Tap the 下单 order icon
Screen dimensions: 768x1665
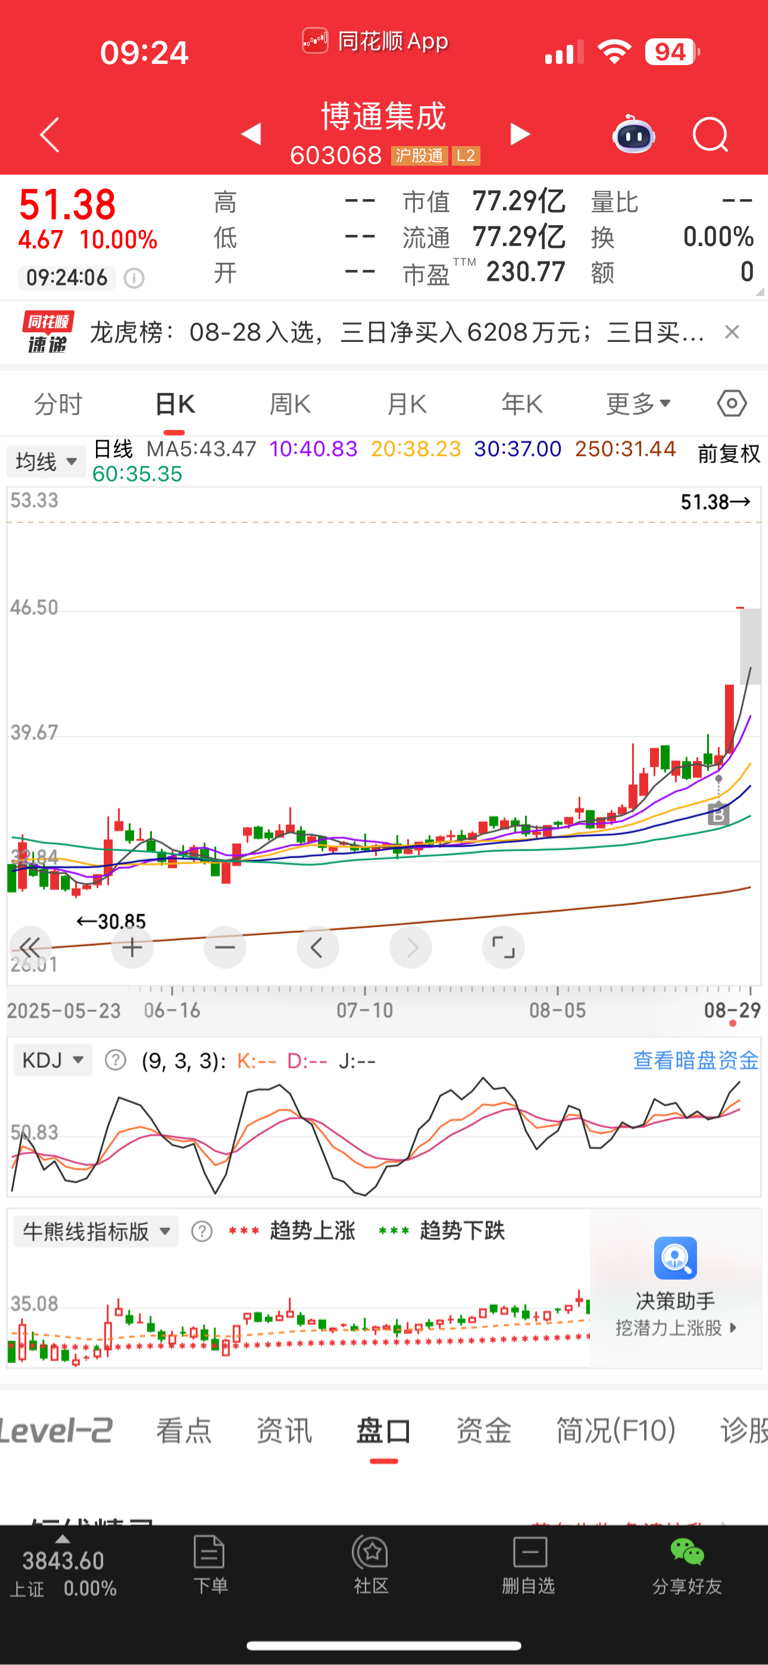[210, 1565]
